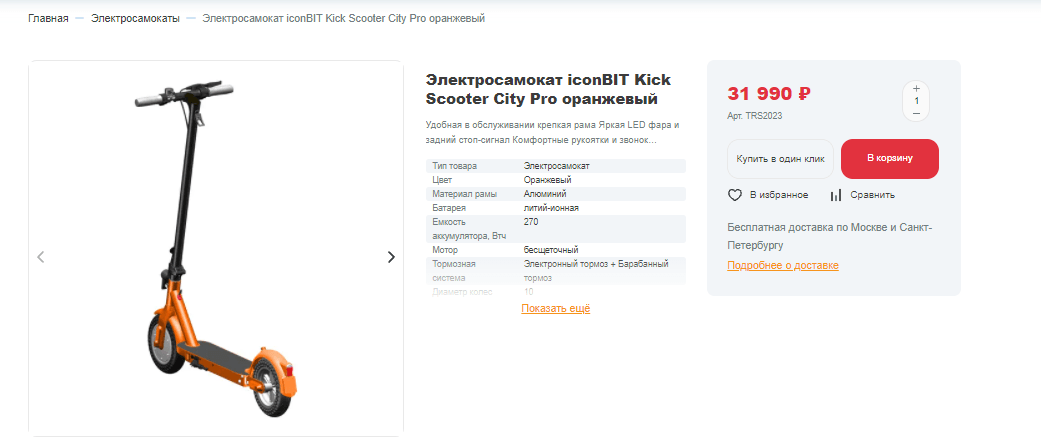This screenshot has height=448, width=1041.
Task: Open the 'Главная' breadcrumb link
Action: point(48,19)
